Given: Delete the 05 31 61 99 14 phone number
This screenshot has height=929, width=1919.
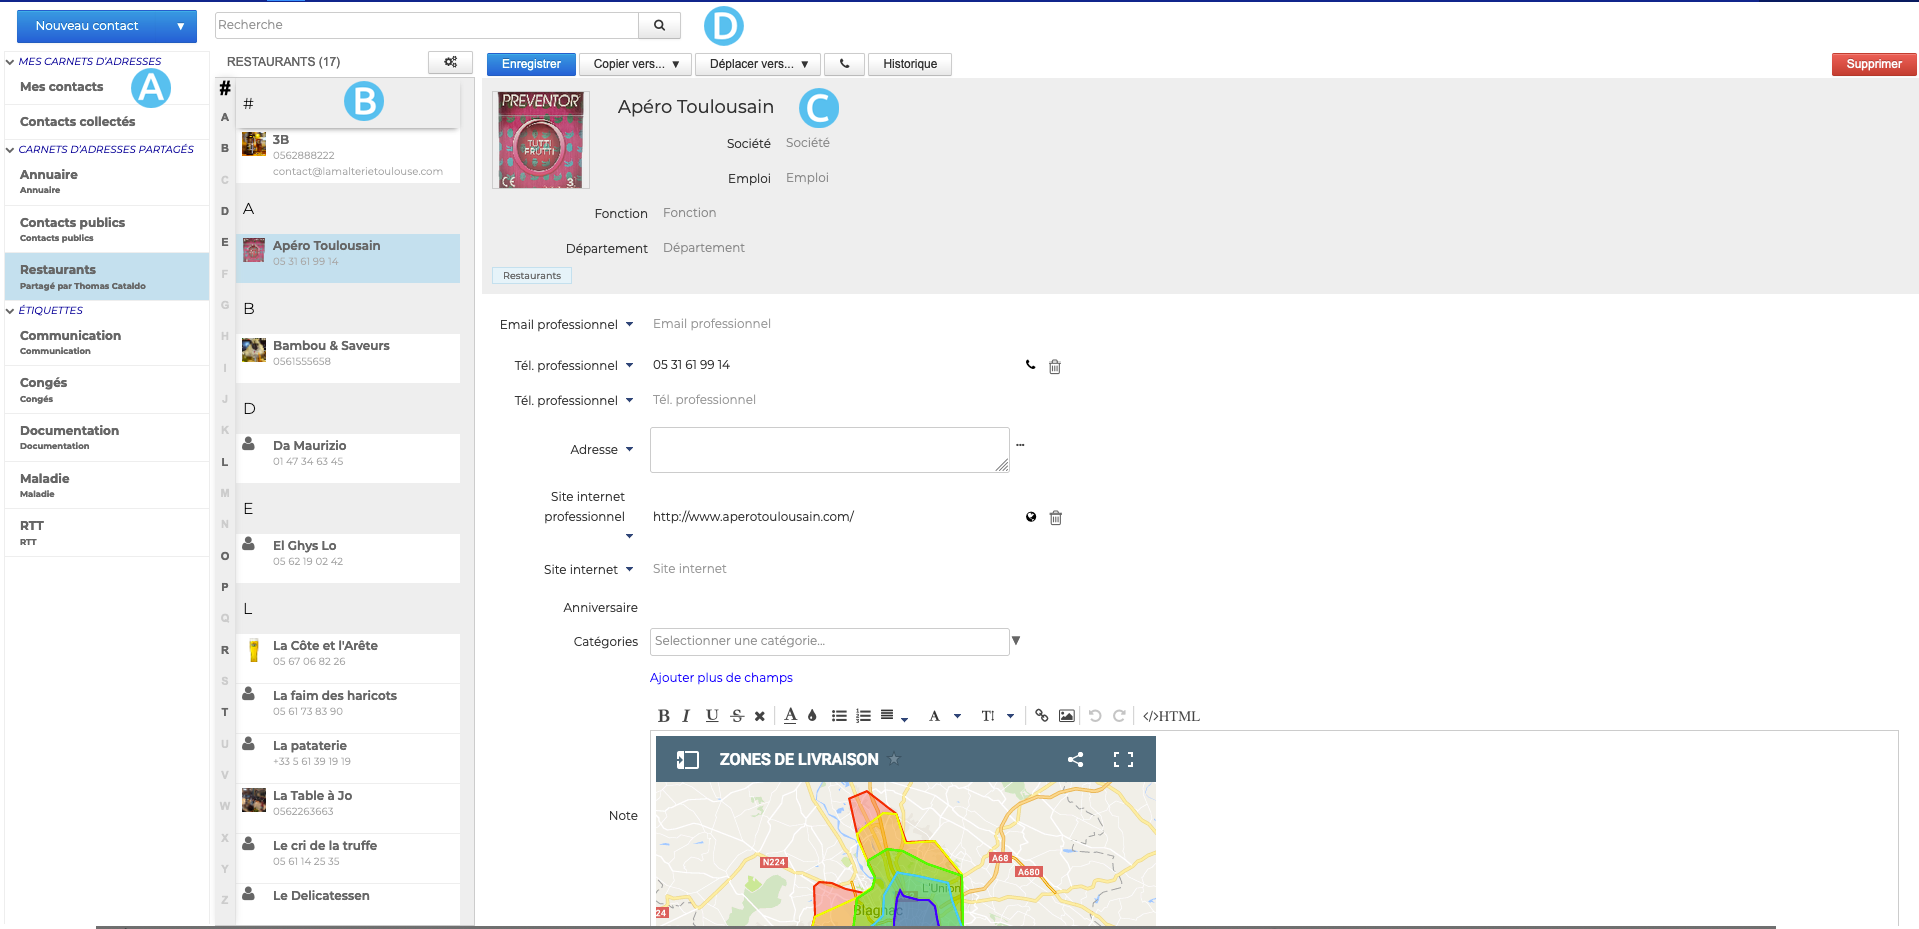Looking at the screenshot, I should 1054,367.
